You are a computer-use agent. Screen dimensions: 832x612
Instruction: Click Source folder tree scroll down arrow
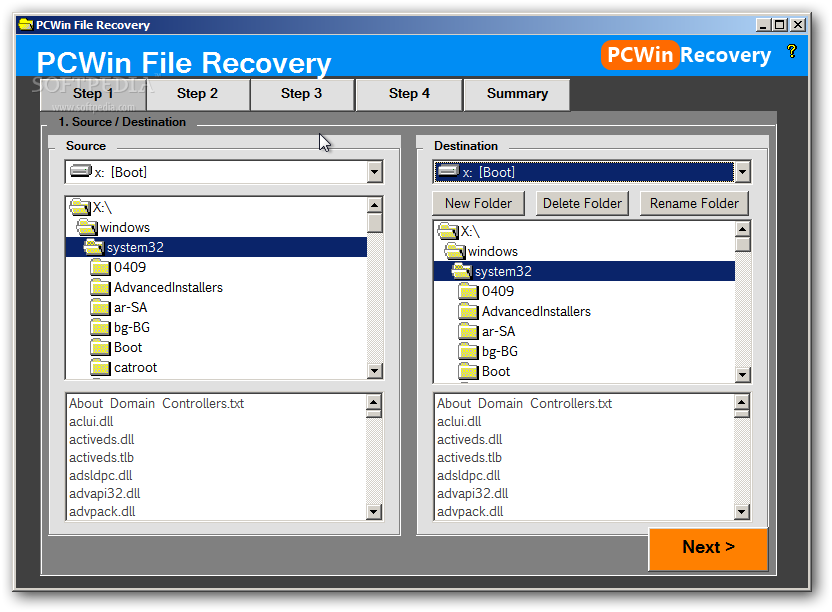pyautogui.click(x=375, y=370)
